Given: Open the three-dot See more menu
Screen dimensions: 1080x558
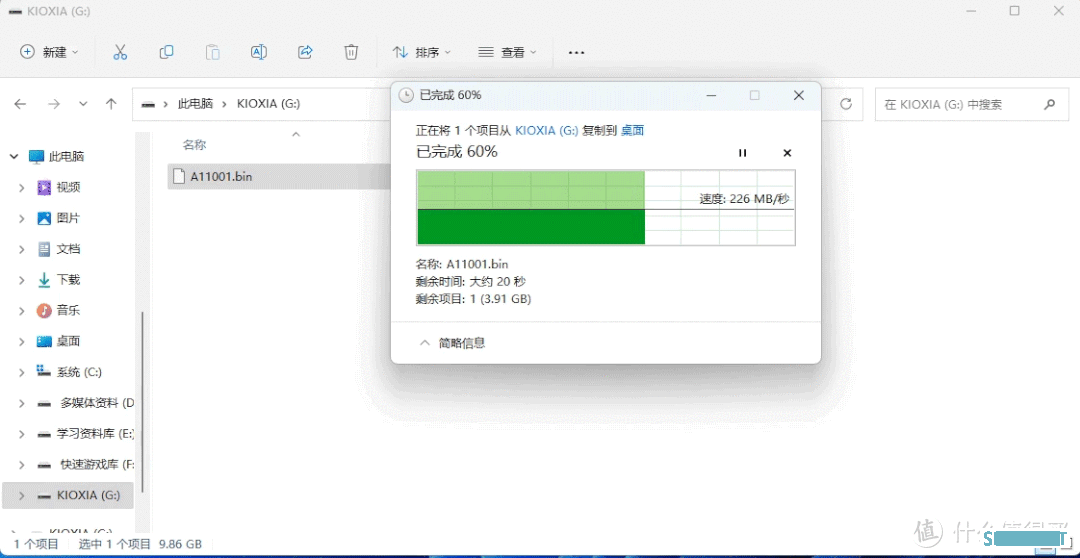Looking at the screenshot, I should click(x=577, y=52).
